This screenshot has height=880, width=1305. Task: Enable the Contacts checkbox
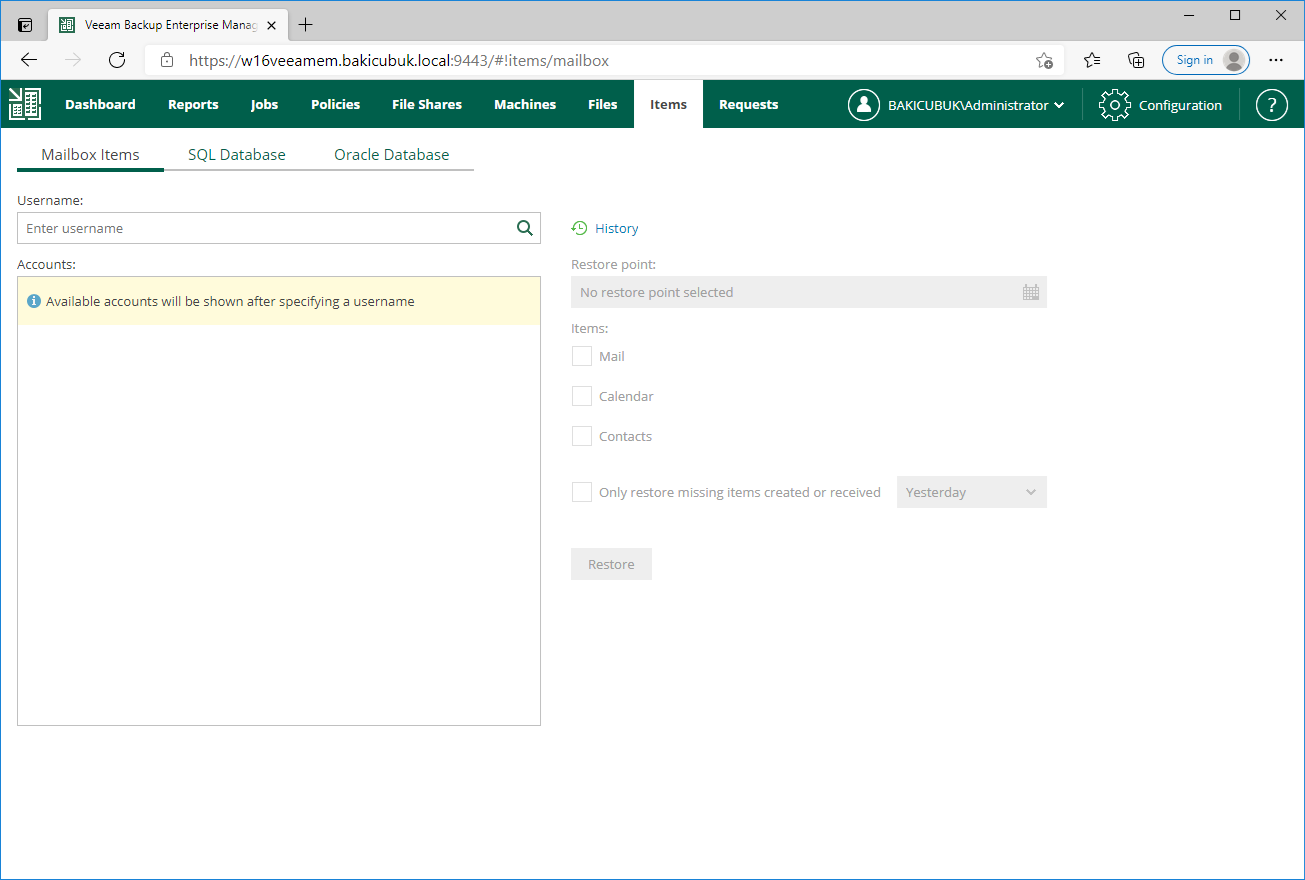point(582,436)
